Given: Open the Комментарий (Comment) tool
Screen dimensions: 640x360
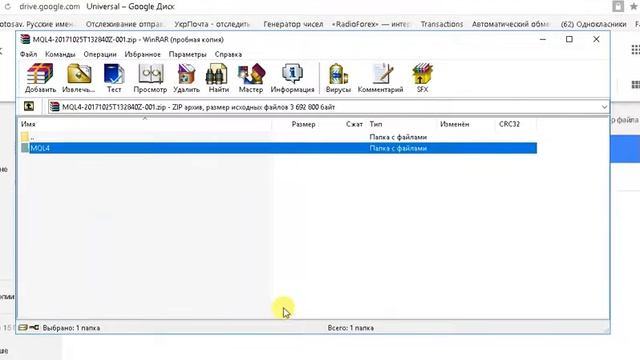Looking at the screenshot, I should pyautogui.click(x=380, y=78).
